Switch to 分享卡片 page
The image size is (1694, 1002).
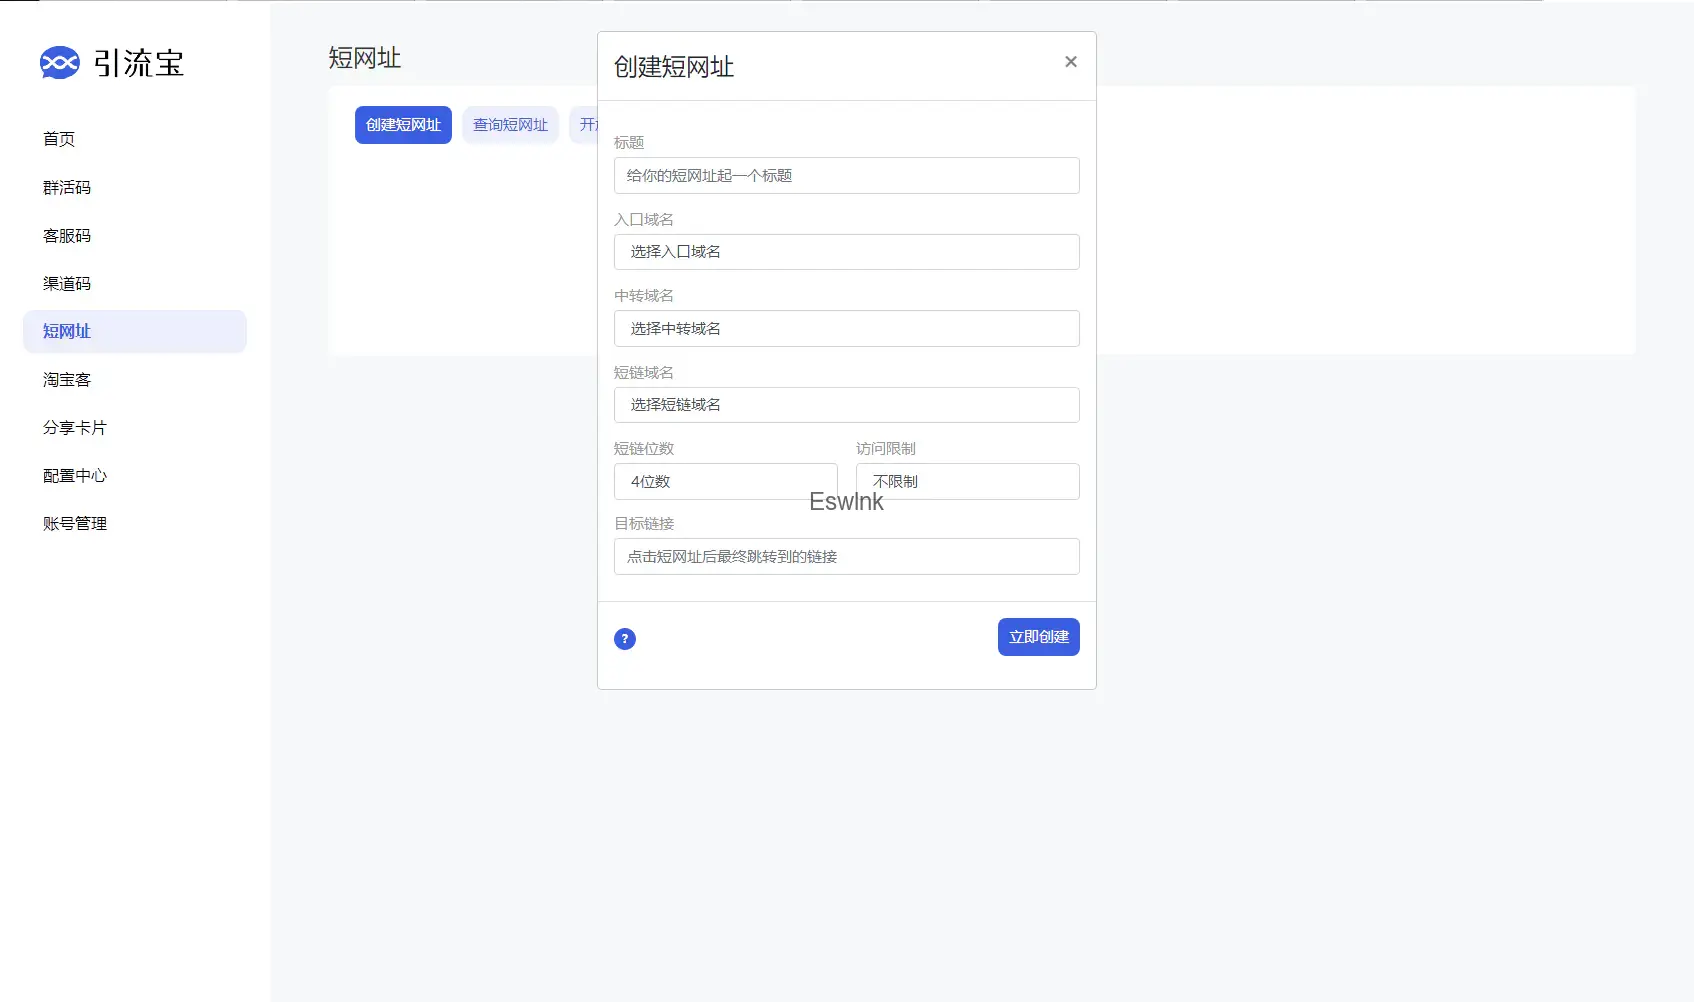pyautogui.click(x=75, y=428)
